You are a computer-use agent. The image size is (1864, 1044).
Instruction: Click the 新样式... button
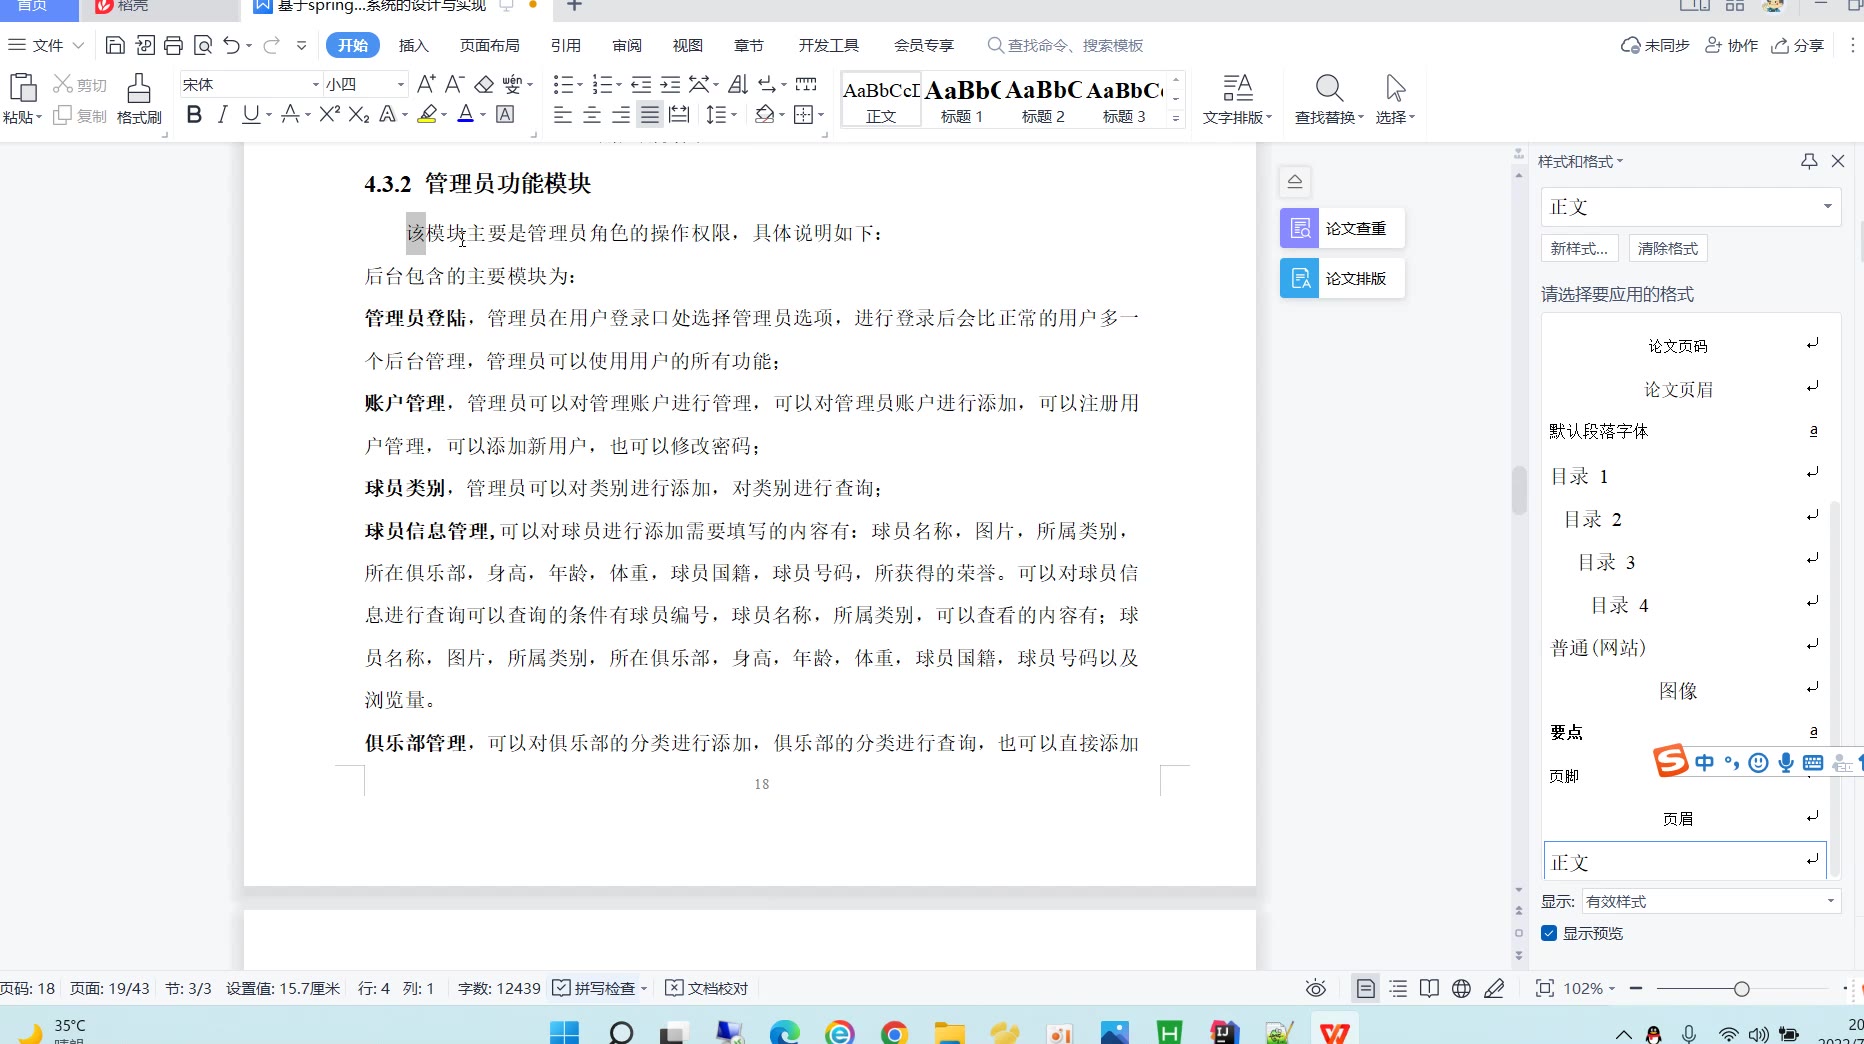pos(1580,248)
